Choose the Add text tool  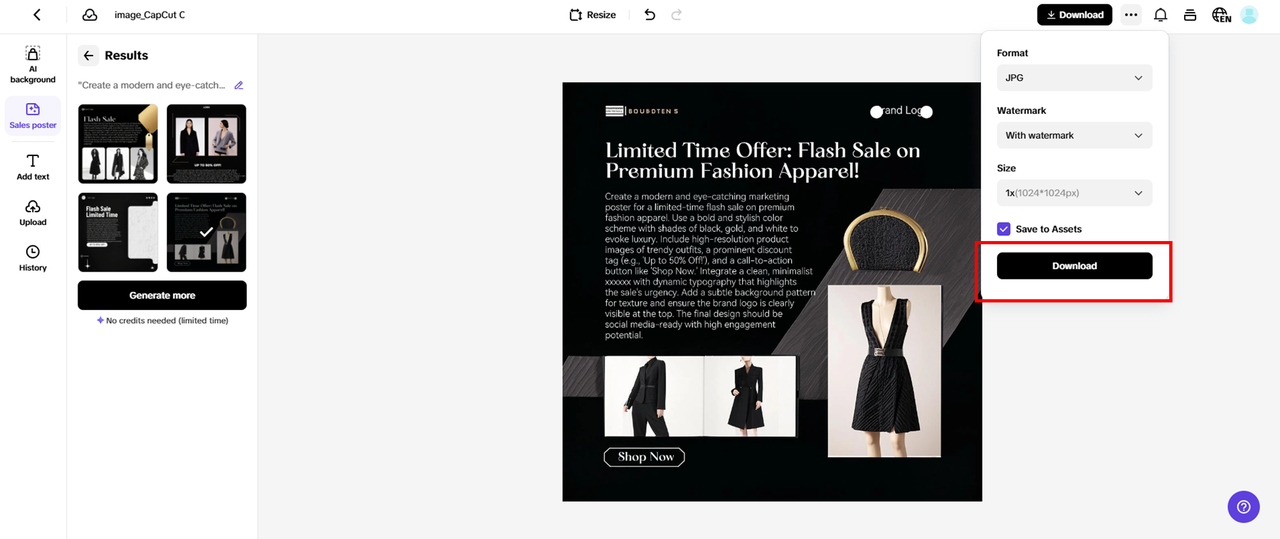(x=33, y=167)
